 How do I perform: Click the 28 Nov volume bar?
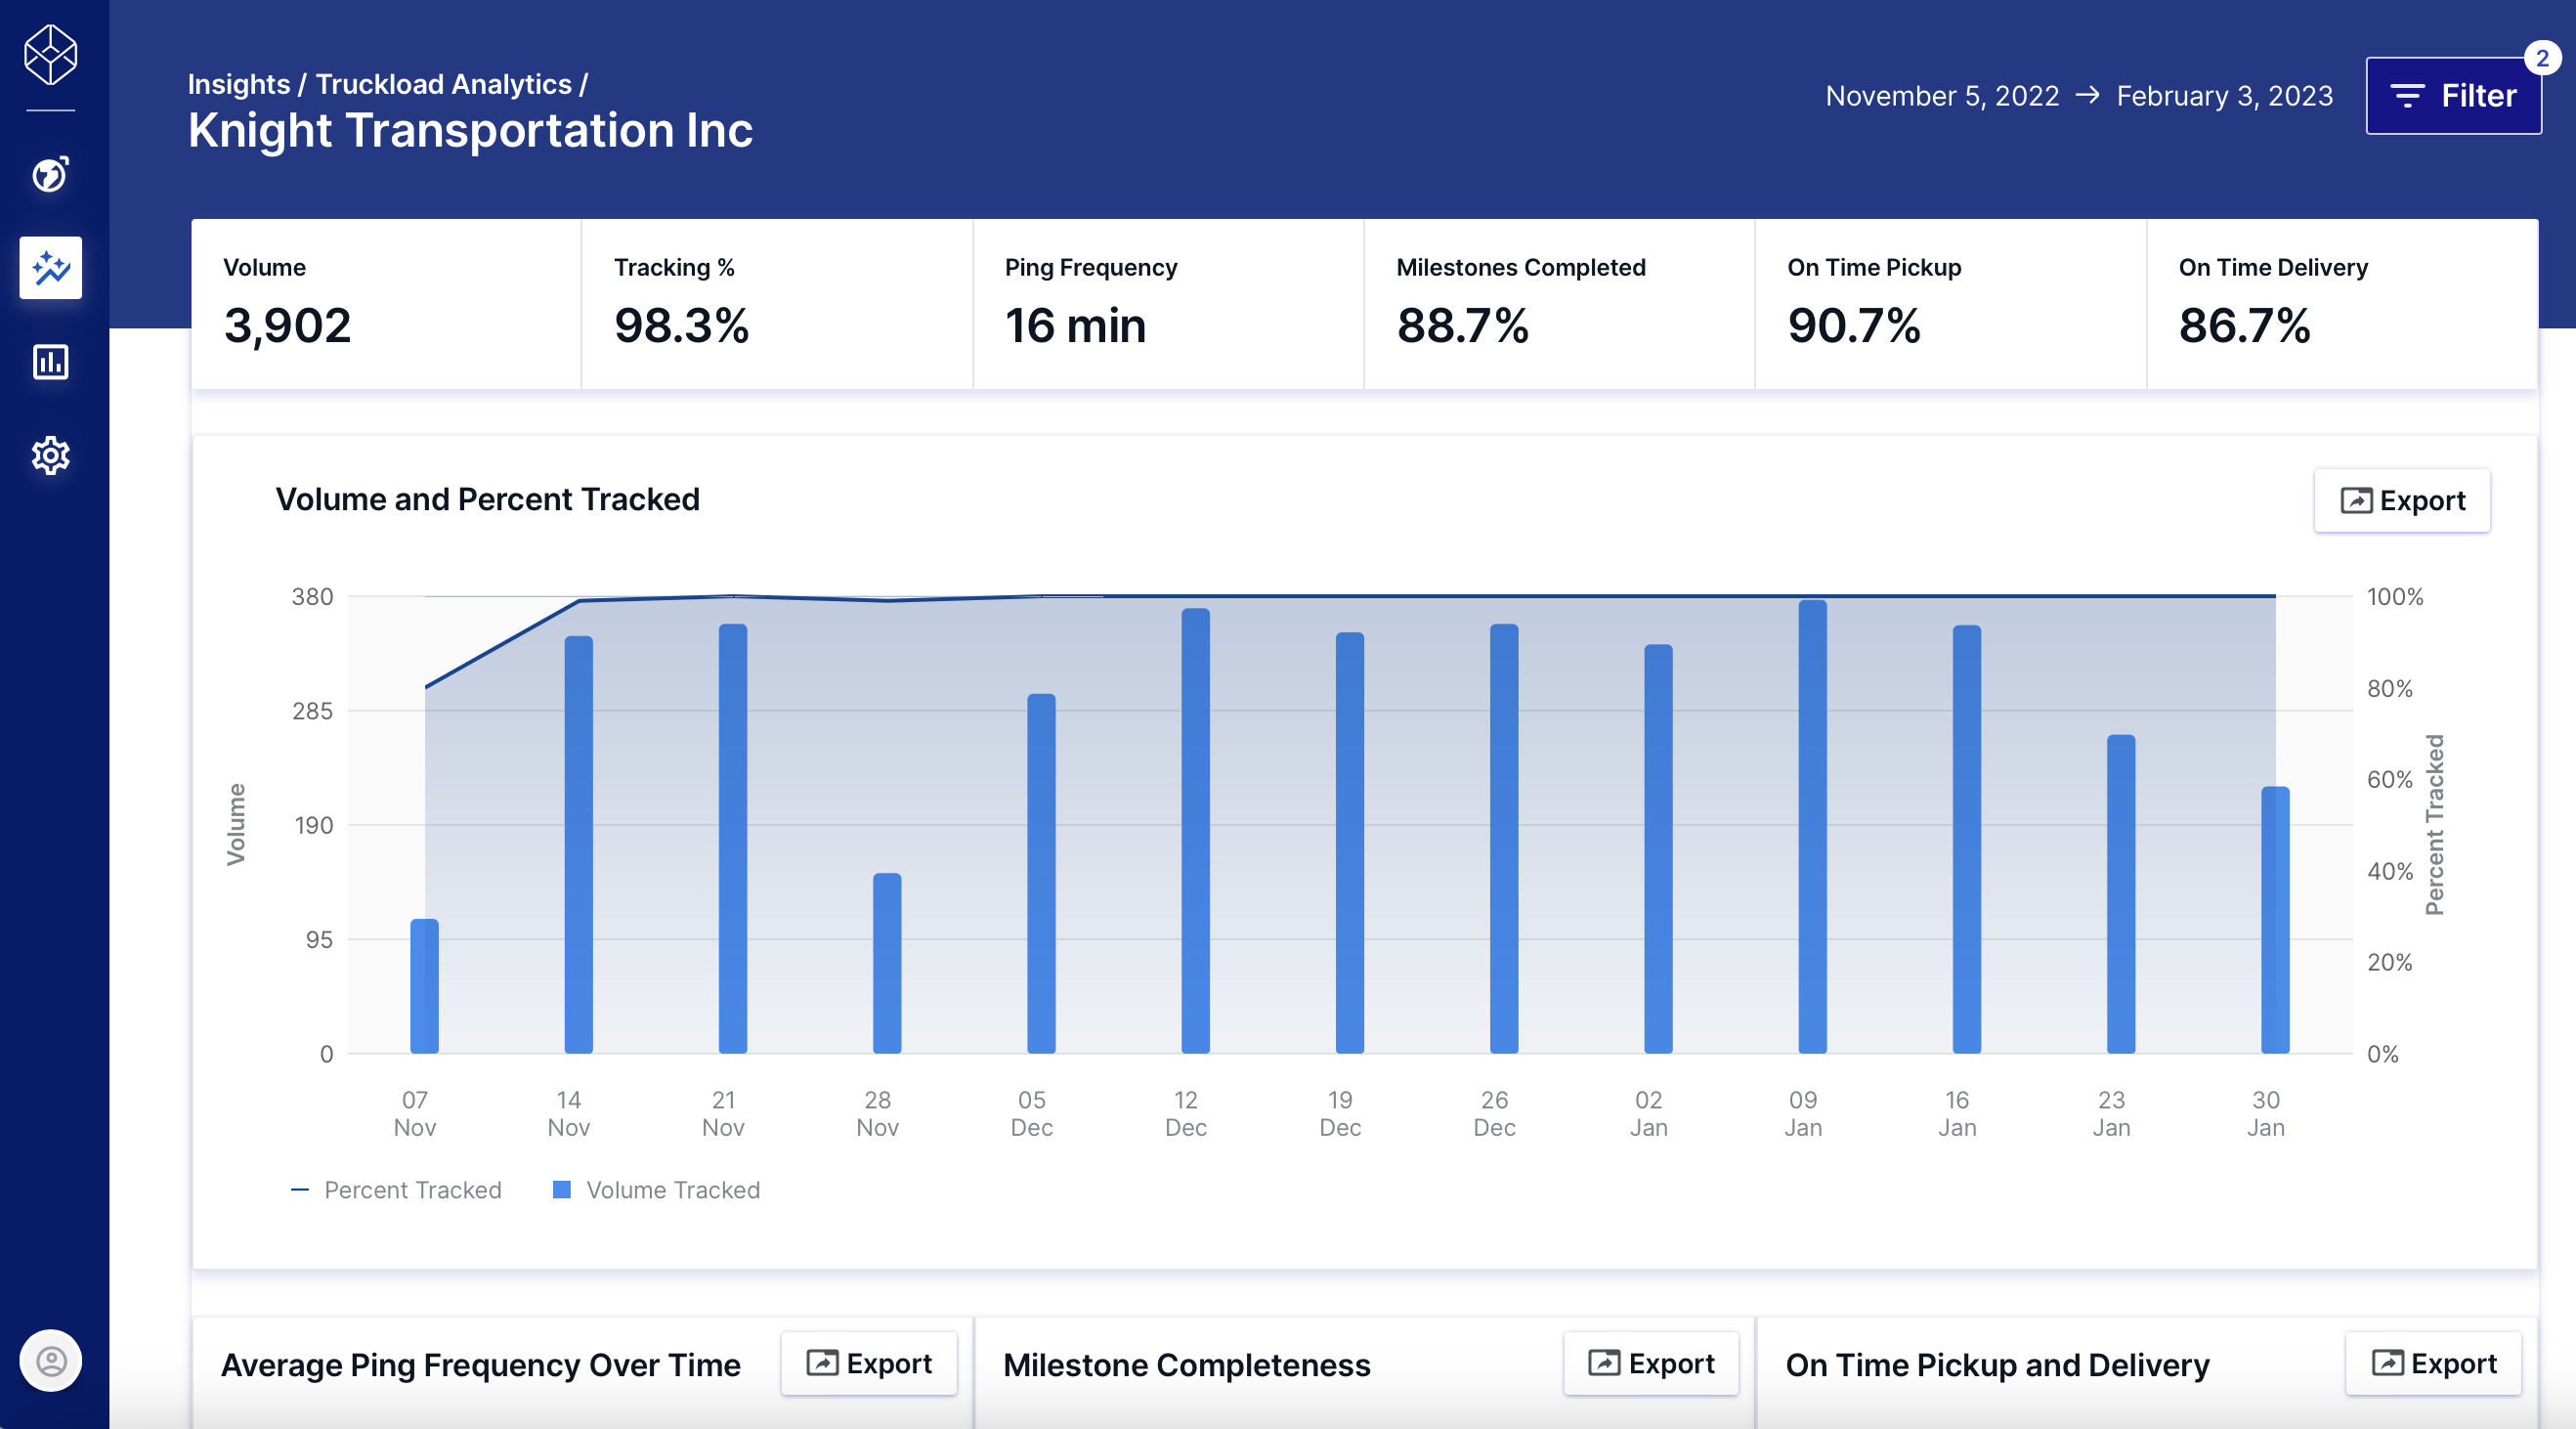click(x=887, y=963)
